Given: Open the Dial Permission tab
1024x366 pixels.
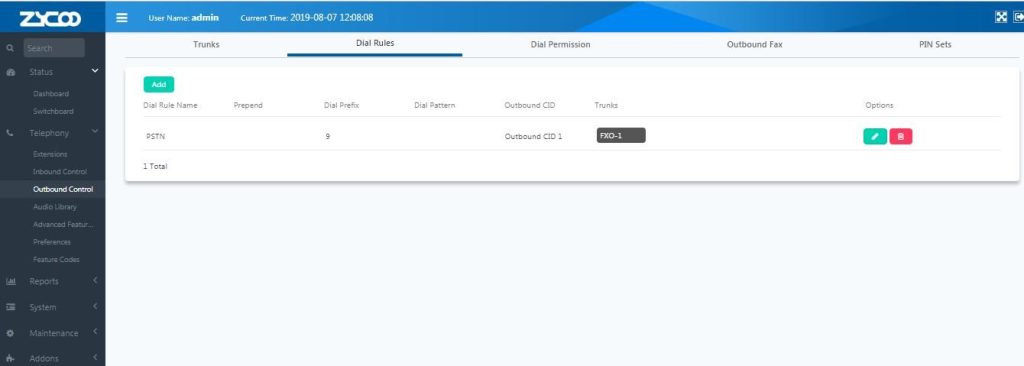Looking at the screenshot, I should point(560,44).
